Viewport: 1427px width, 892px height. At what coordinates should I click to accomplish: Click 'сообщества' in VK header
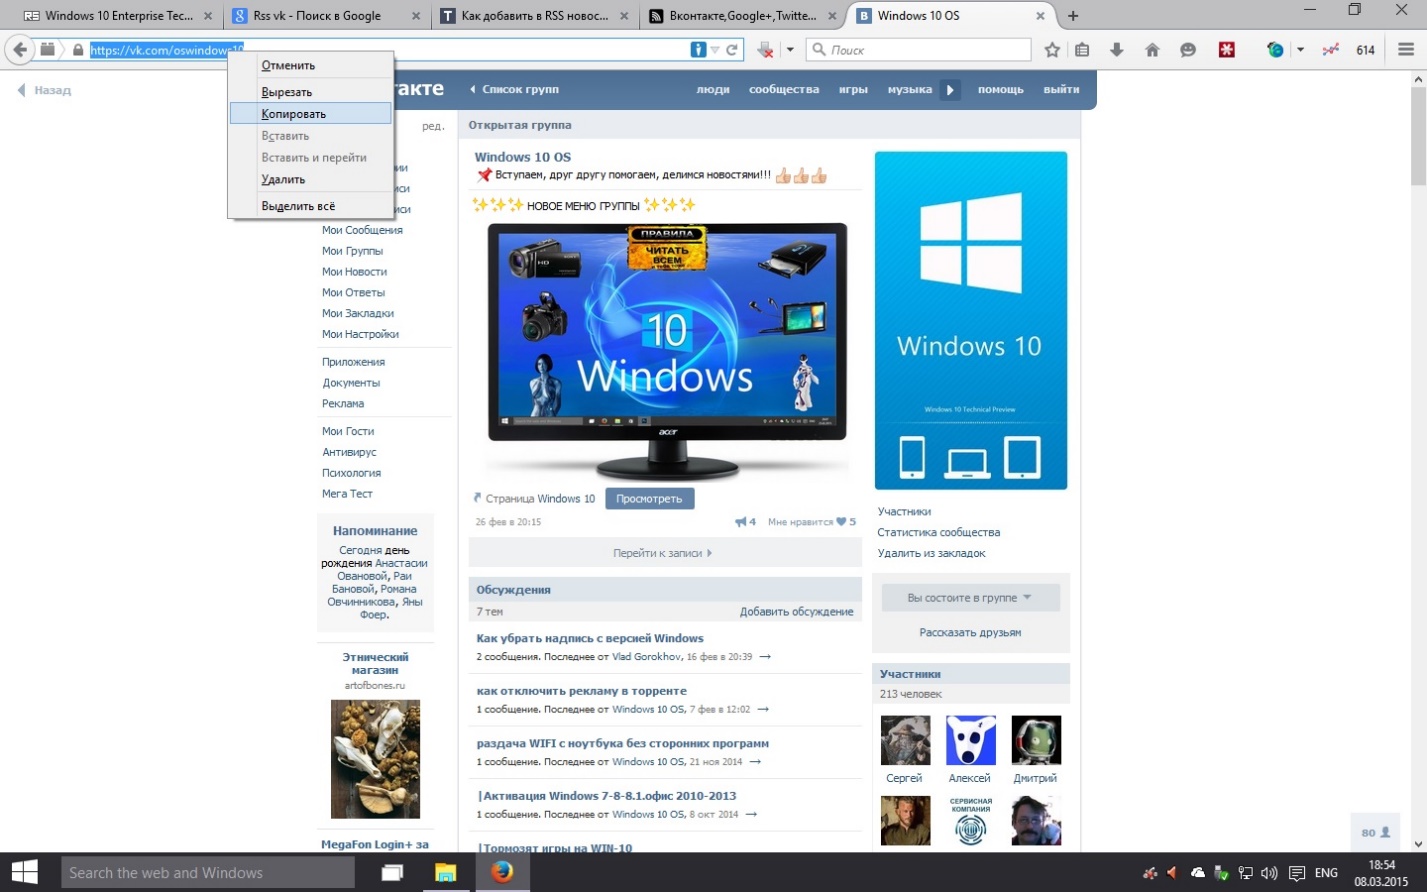pos(783,89)
